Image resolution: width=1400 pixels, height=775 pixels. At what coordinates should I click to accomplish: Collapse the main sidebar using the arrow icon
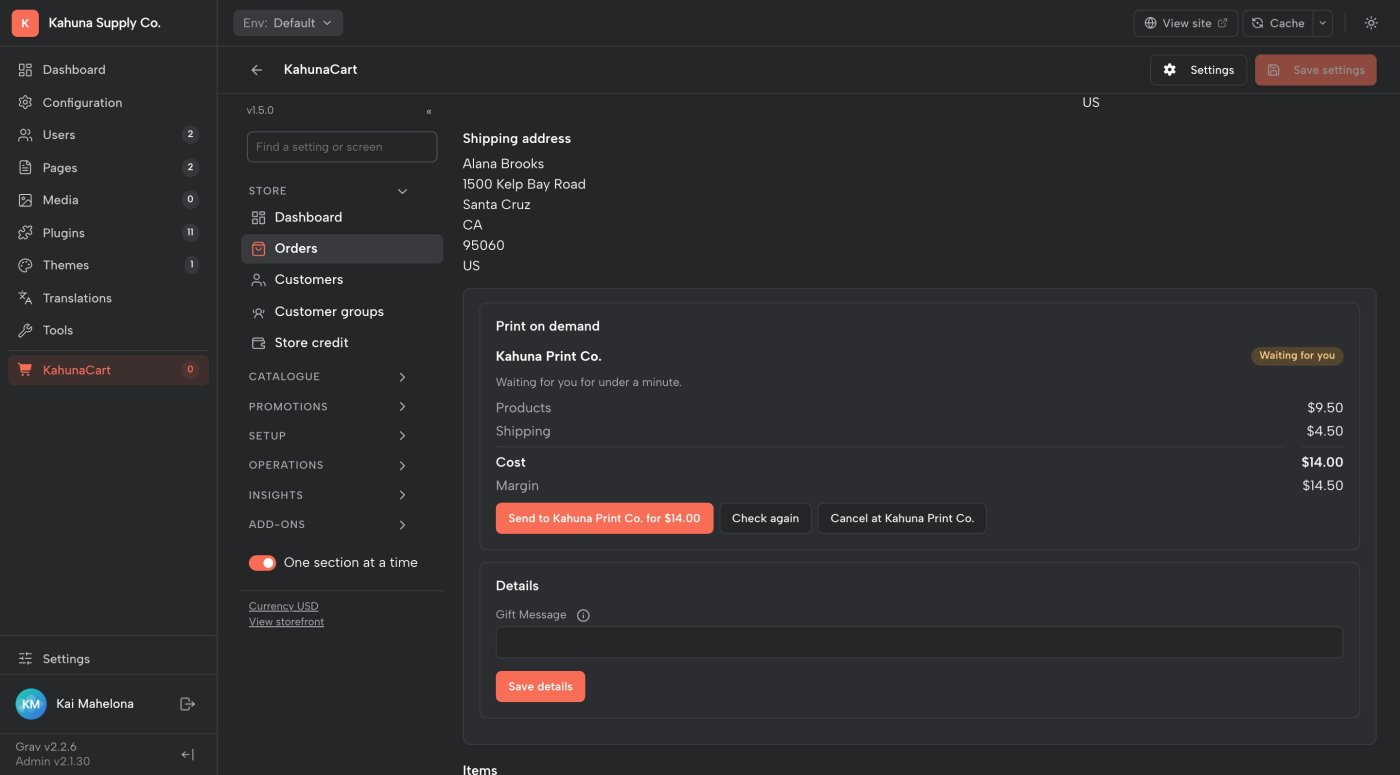coord(187,755)
